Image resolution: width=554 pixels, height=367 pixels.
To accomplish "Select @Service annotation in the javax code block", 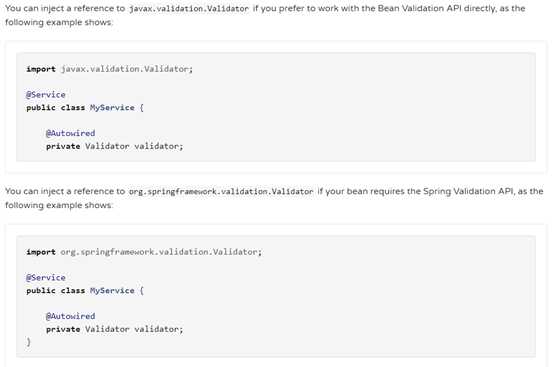I will click(x=46, y=95).
